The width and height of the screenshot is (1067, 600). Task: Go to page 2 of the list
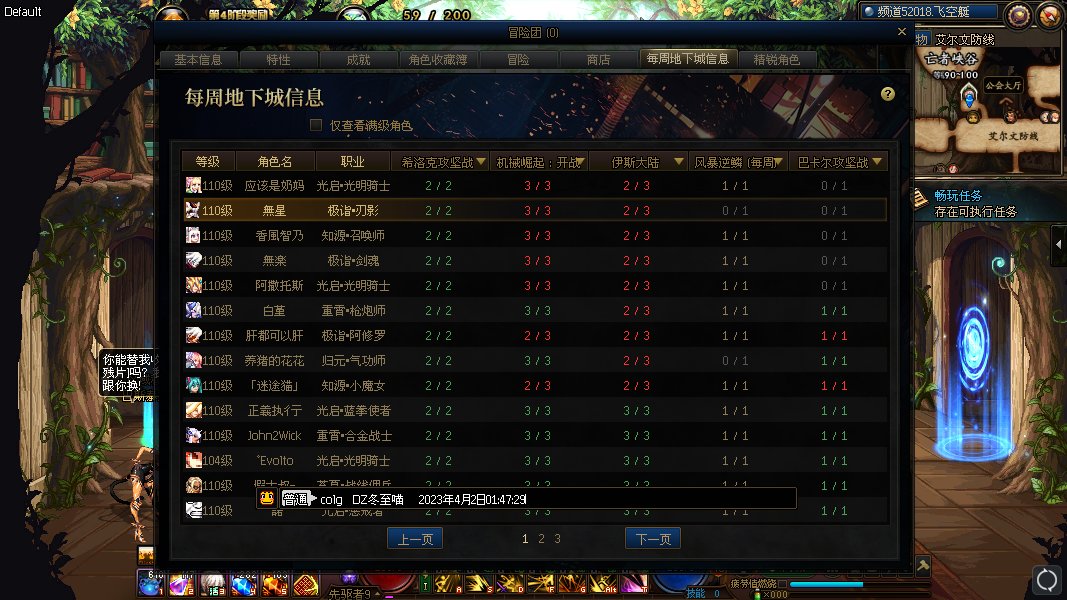pyautogui.click(x=541, y=539)
